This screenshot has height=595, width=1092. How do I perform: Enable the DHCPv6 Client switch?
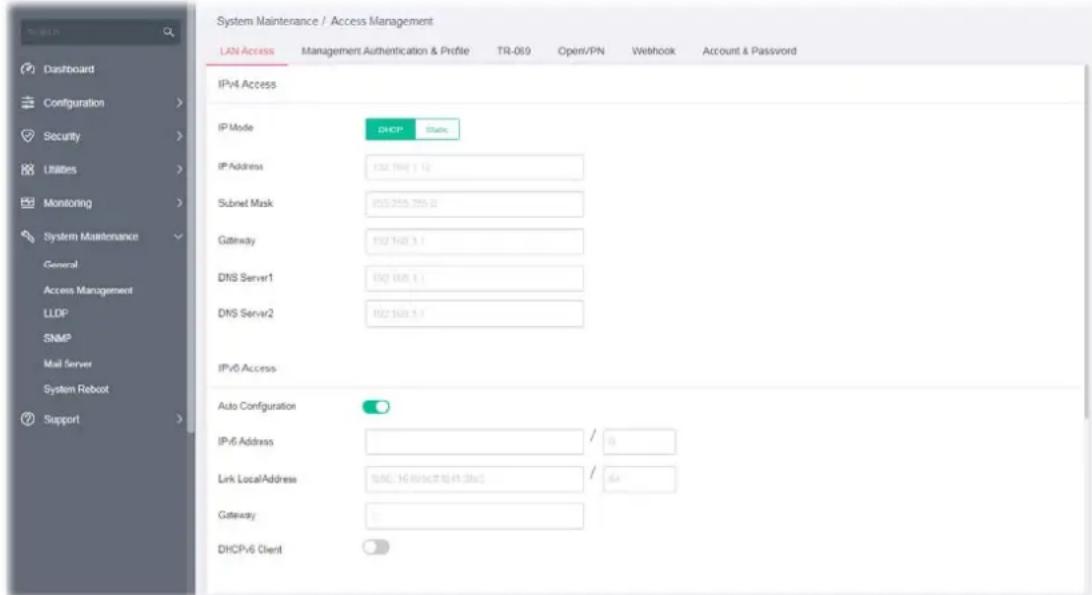(376, 548)
